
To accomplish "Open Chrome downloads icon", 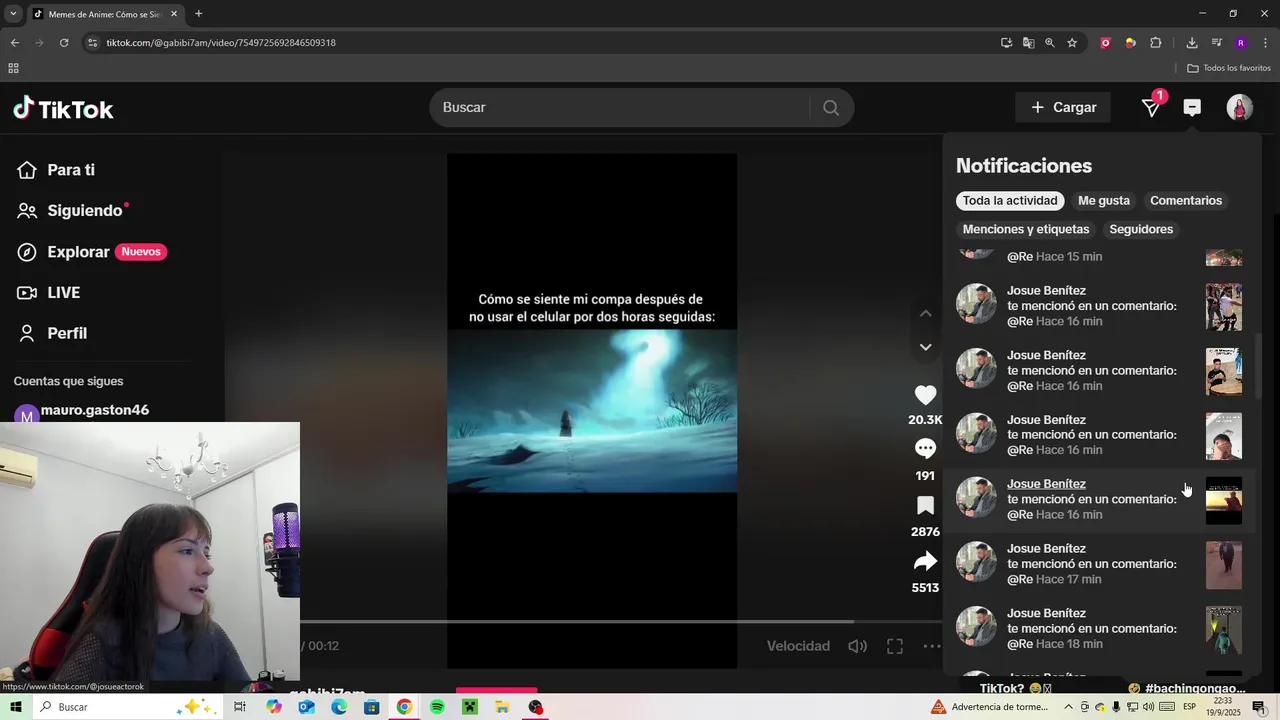I will click(x=1192, y=43).
